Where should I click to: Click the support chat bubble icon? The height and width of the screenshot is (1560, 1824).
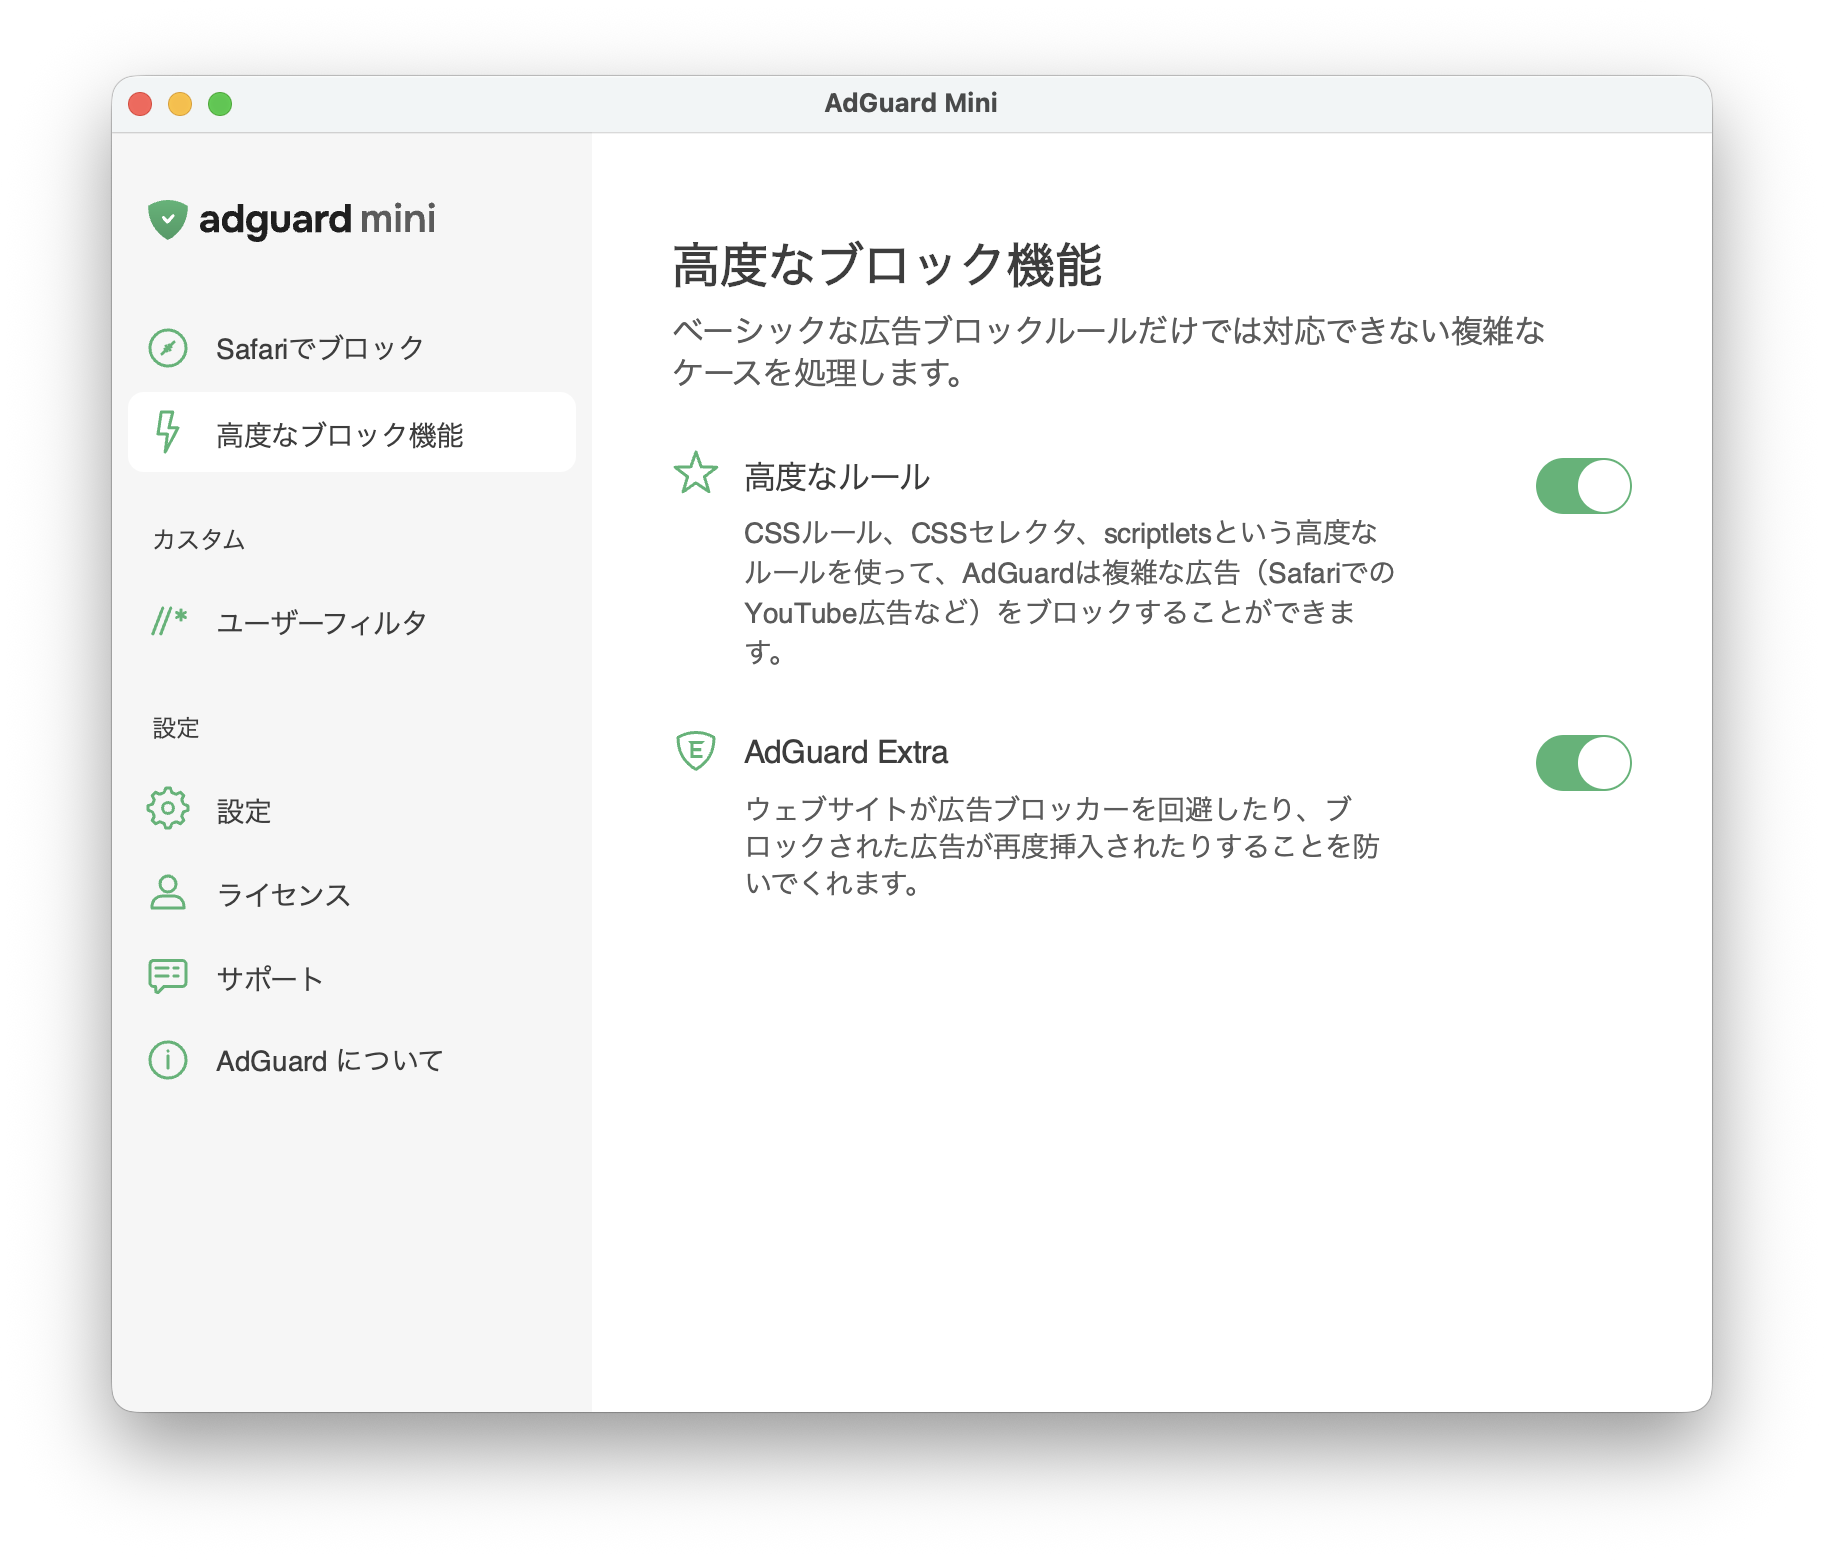tap(168, 976)
